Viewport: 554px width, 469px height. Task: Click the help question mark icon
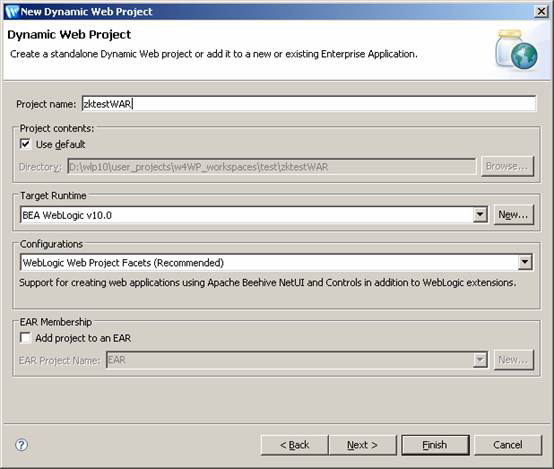click(22, 445)
